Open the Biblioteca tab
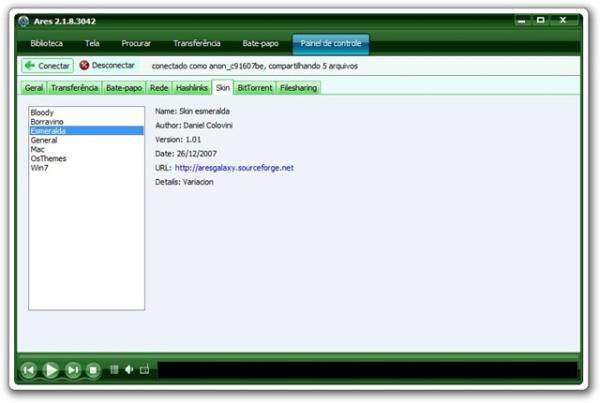The width and height of the screenshot is (600, 403). 47,43
